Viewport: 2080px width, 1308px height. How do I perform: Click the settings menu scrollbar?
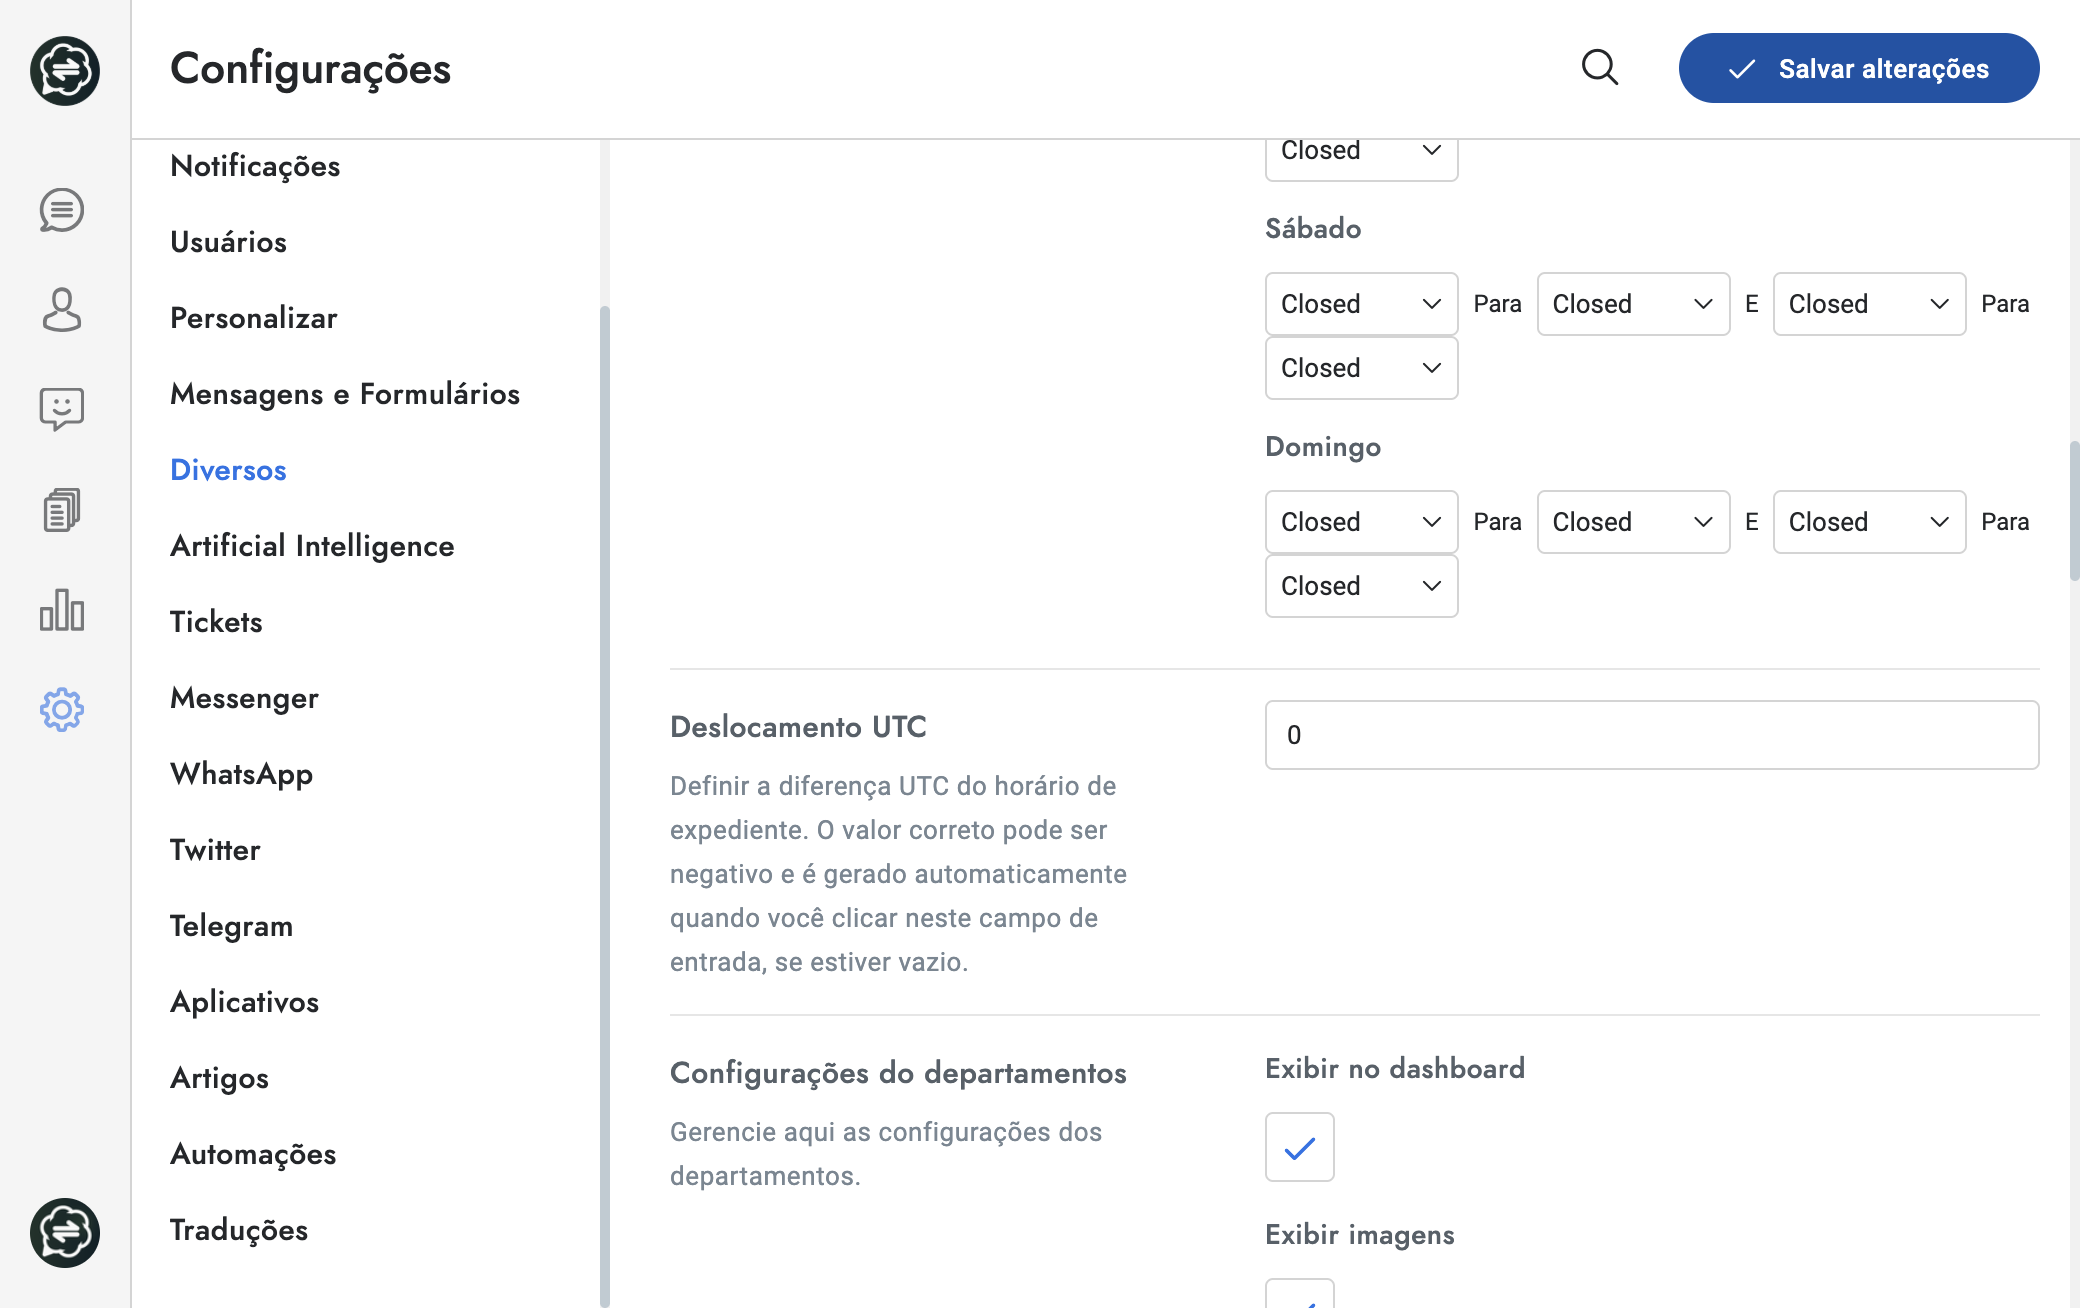coord(604,805)
